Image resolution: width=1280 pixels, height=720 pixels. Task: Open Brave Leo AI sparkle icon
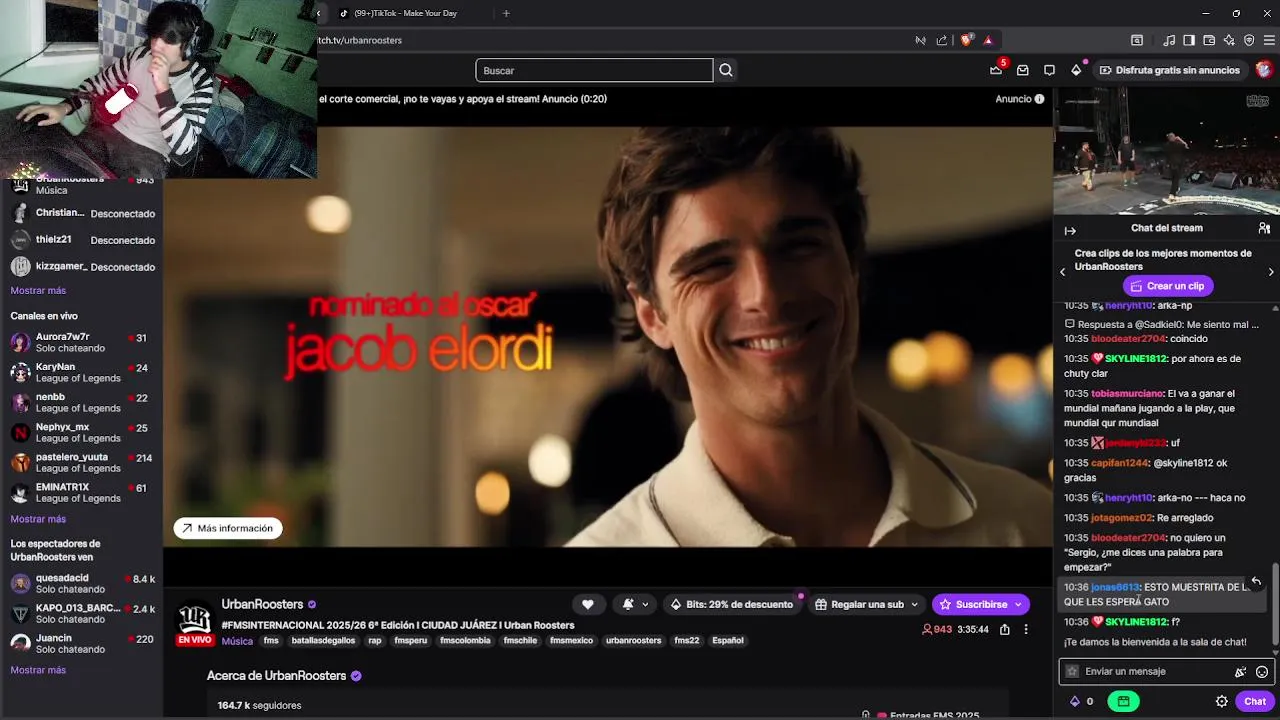tap(1229, 40)
